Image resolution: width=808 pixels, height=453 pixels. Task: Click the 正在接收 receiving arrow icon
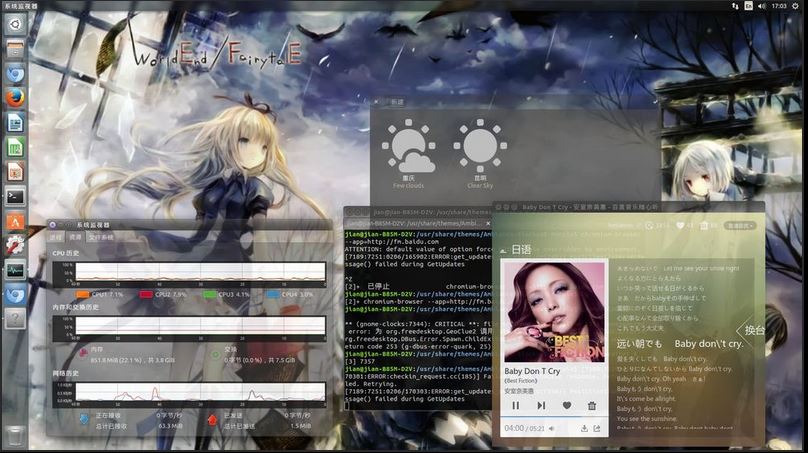(84, 420)
